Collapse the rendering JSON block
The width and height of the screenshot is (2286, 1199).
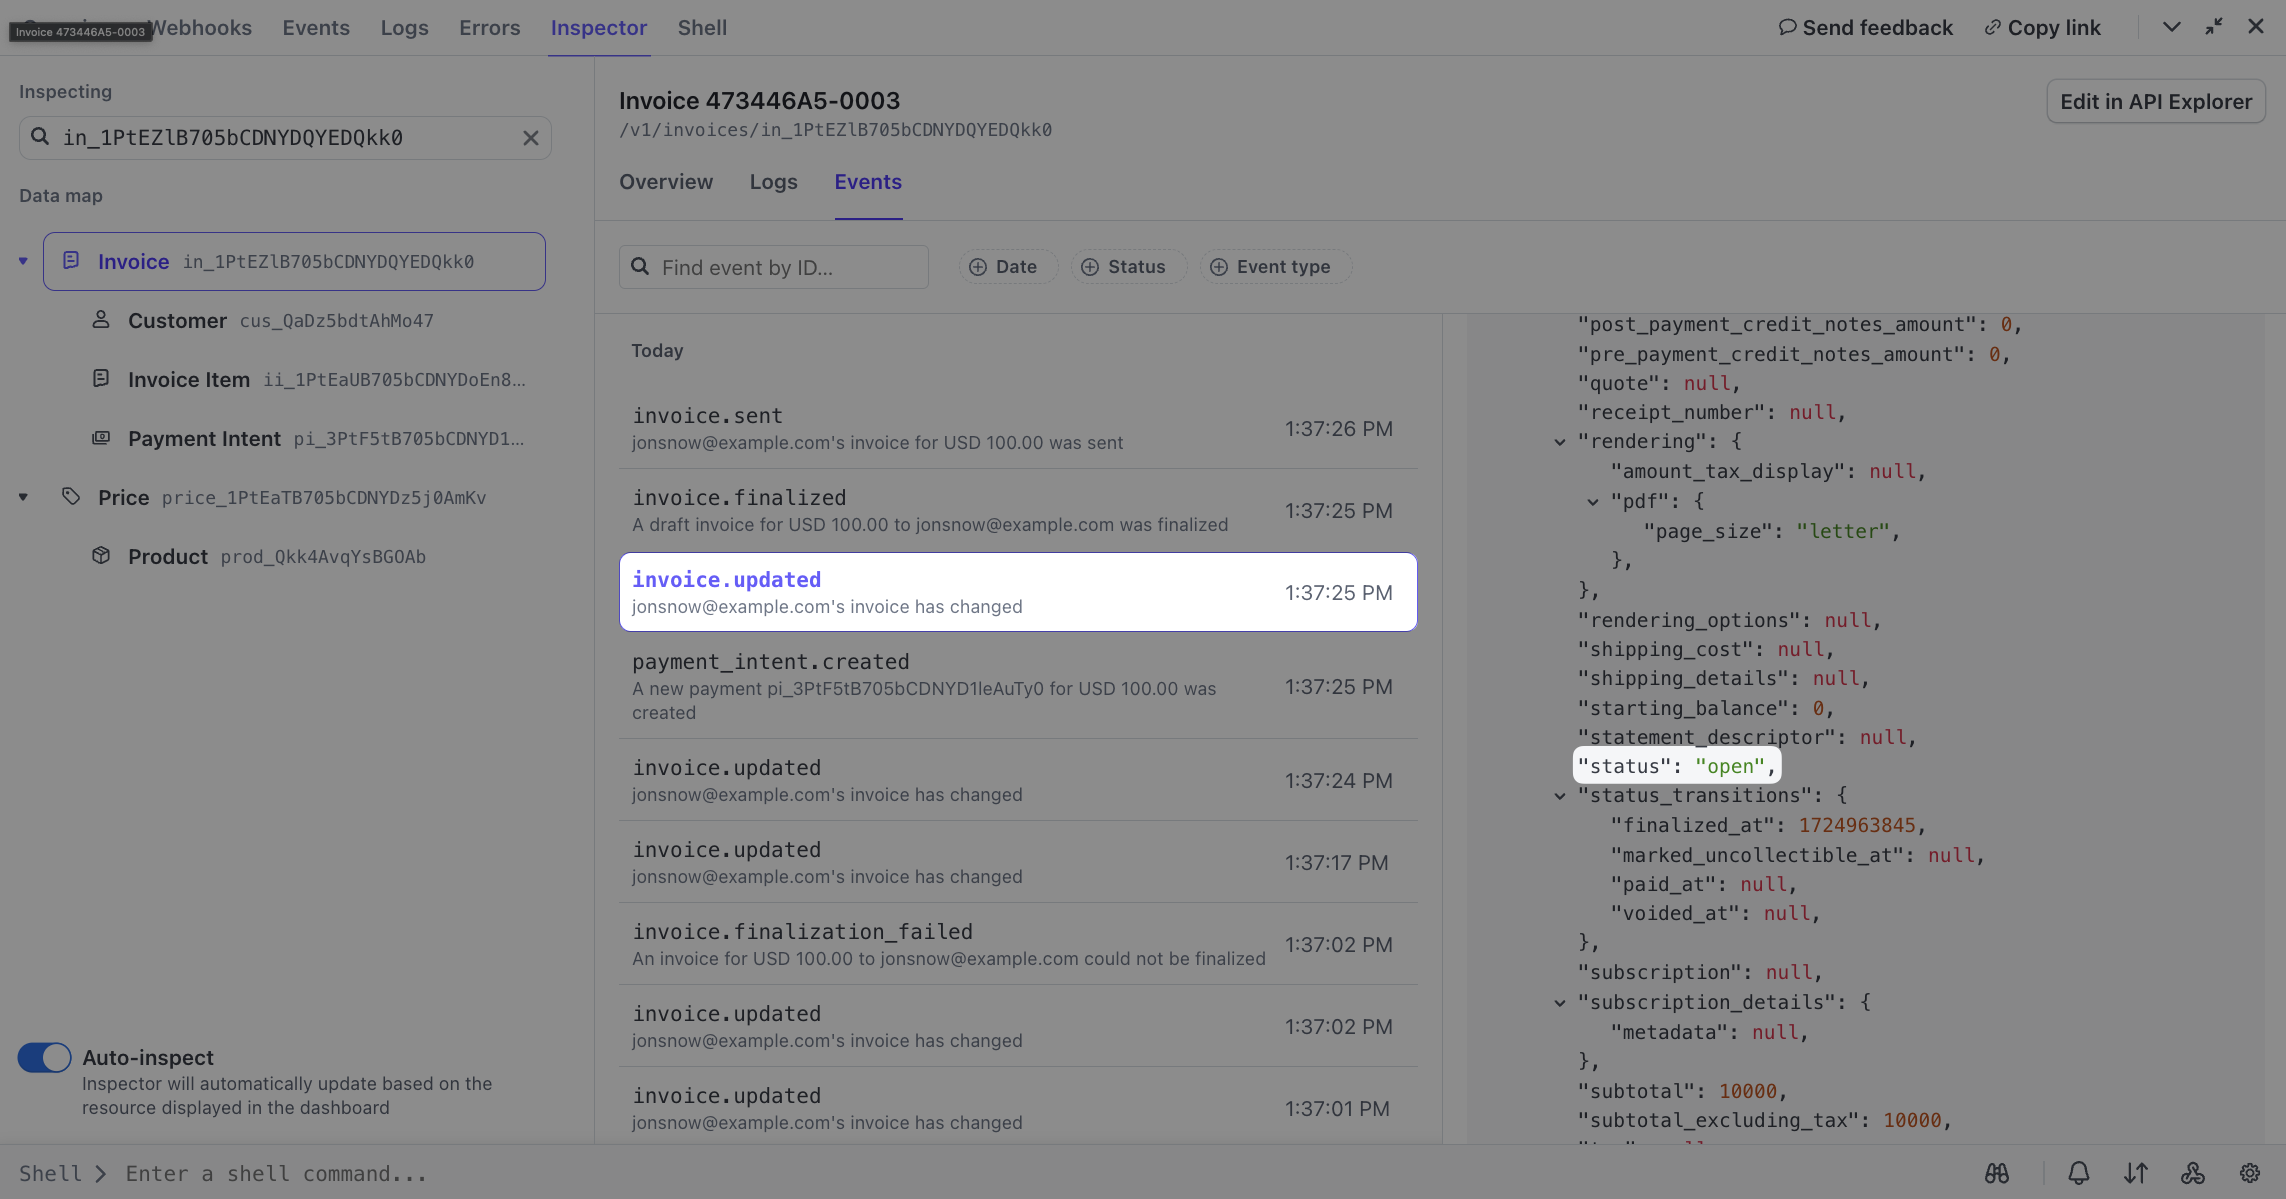point(1560,442)
